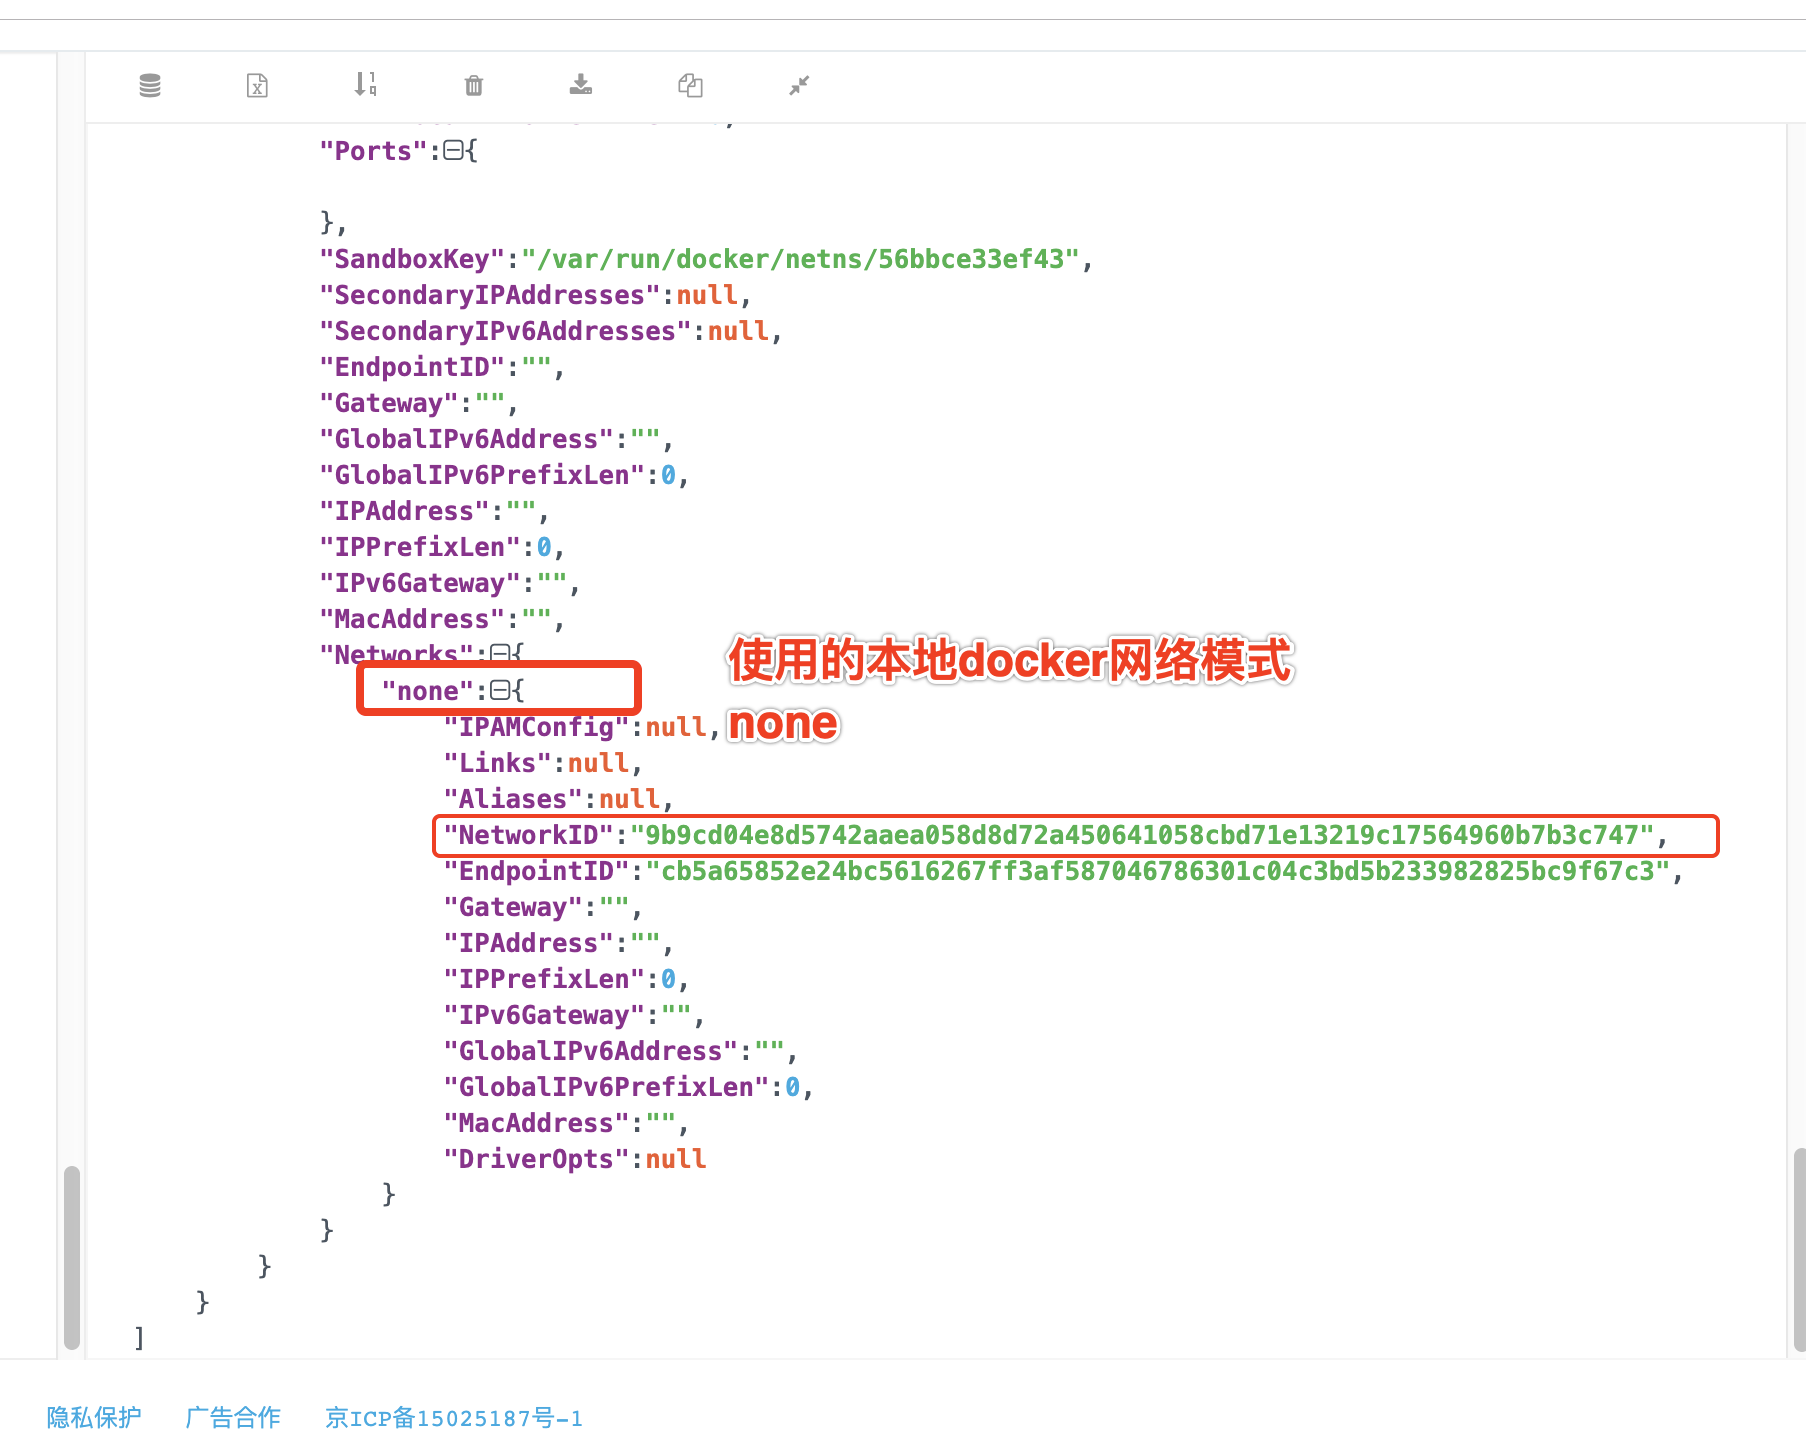Image resolution: width=1806 pixels, height=1436 pixels.
Task: Click the right vertical scrollbar thumb
Action: tap(1799, 1249)
